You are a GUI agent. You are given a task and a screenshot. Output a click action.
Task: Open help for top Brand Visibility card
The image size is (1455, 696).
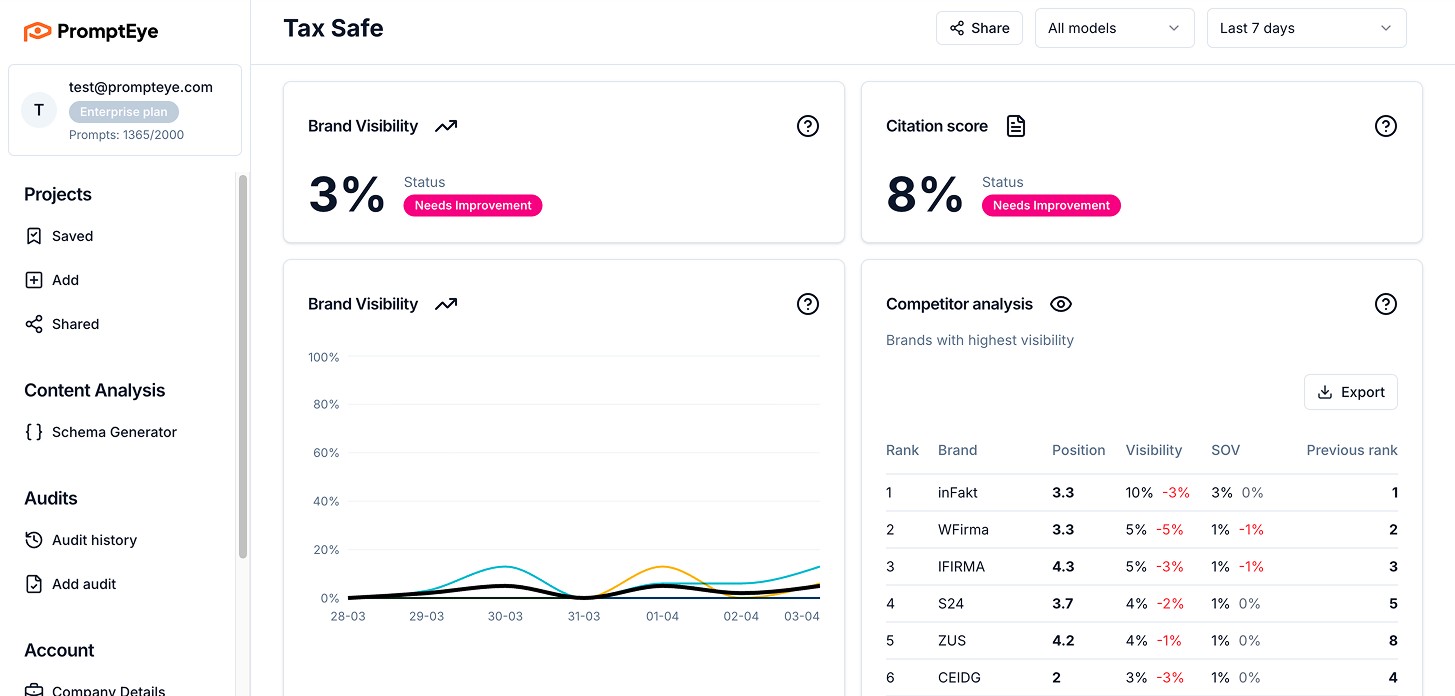(808, 126)
